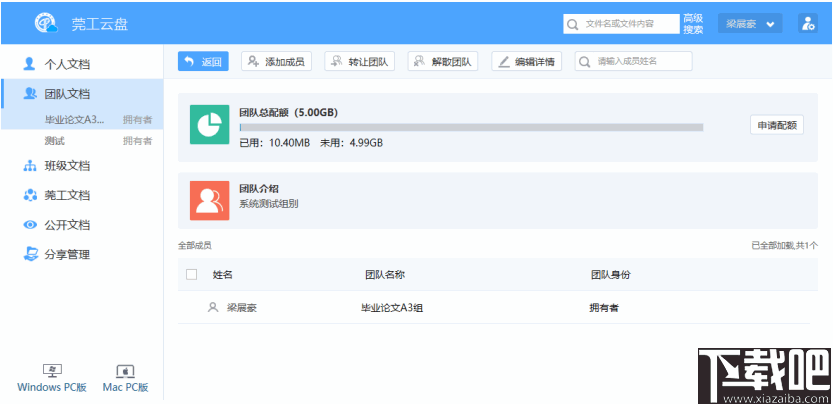Click the 班级文档 hierarchy icon
This screenshot has width=833, height=404.
pyautogui.click(x=30, y=166)
